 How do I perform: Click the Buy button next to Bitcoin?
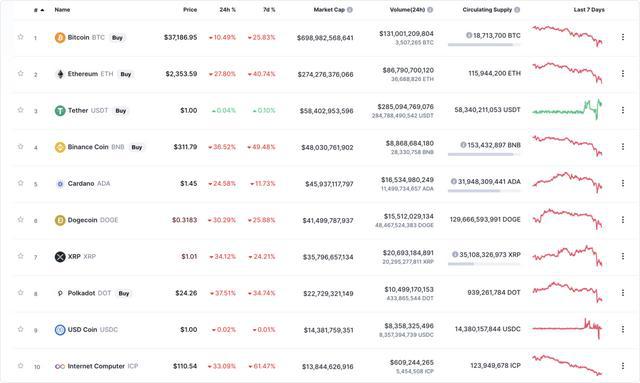(117, 38)
